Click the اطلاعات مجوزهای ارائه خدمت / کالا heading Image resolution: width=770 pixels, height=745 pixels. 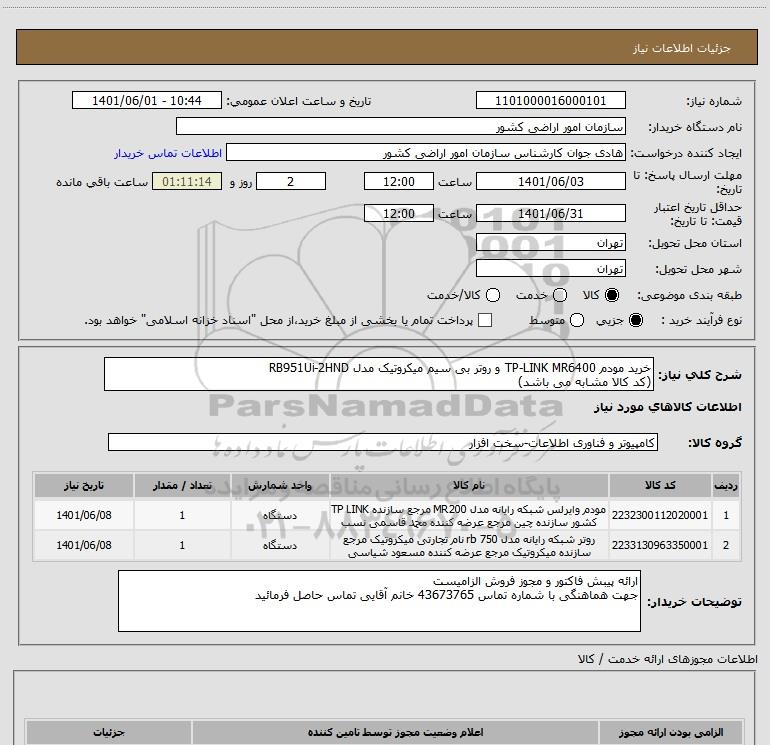point(667,659)
